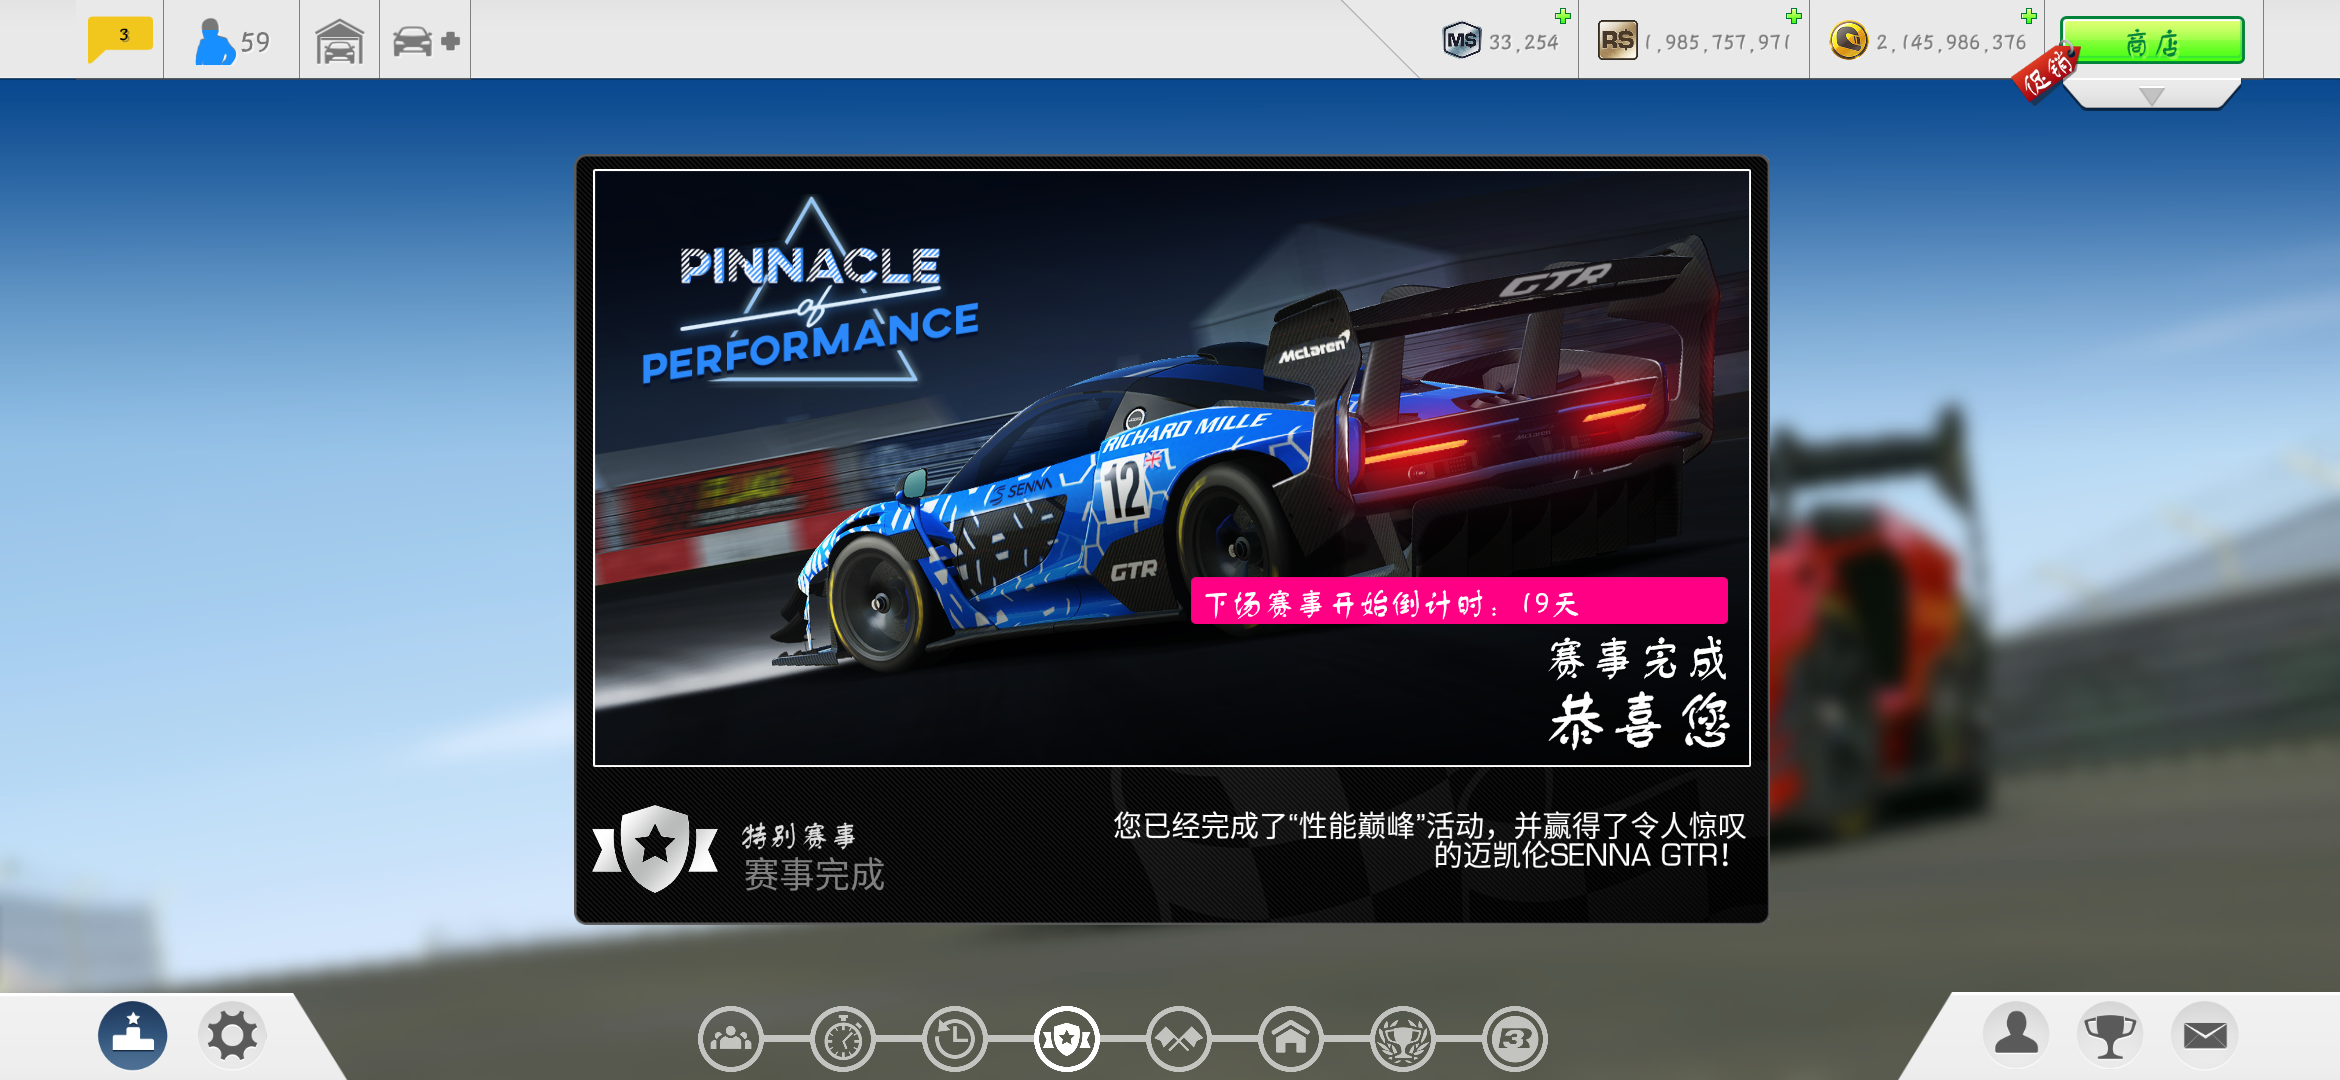The width and height of the screenshot is (2340, 1080).
Task: Click the shield star badge beside 特别赛事
Action: tap(655, 849)
